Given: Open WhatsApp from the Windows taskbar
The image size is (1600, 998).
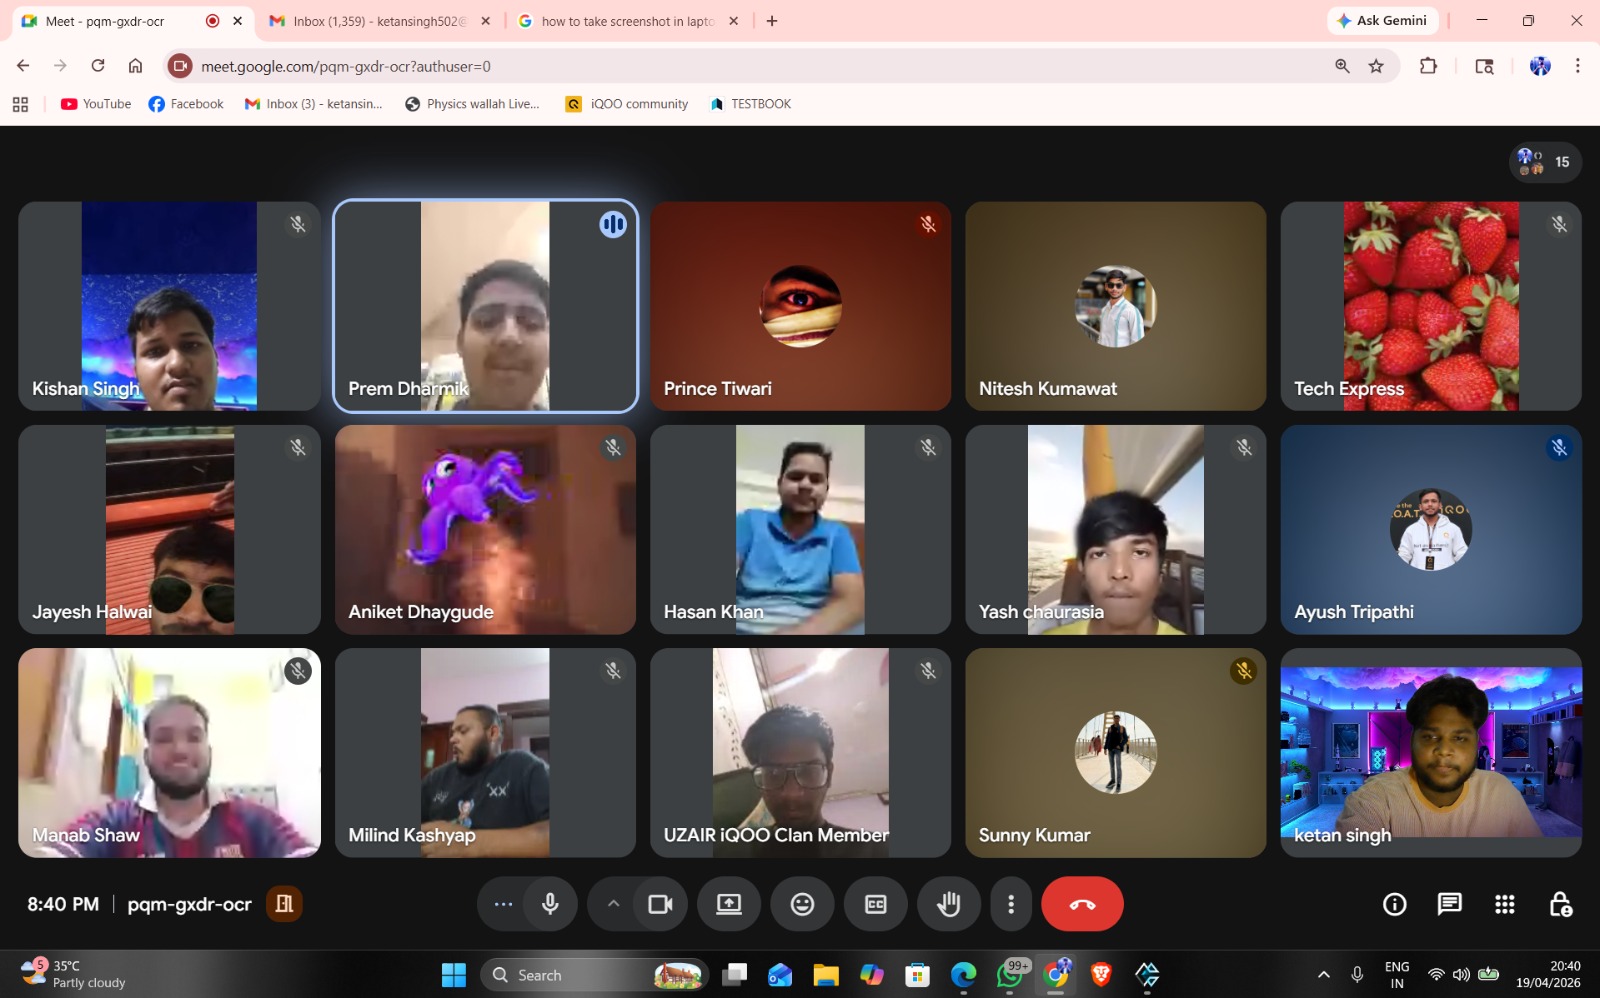Looking at the screenshot, I should click(1010, 974).
